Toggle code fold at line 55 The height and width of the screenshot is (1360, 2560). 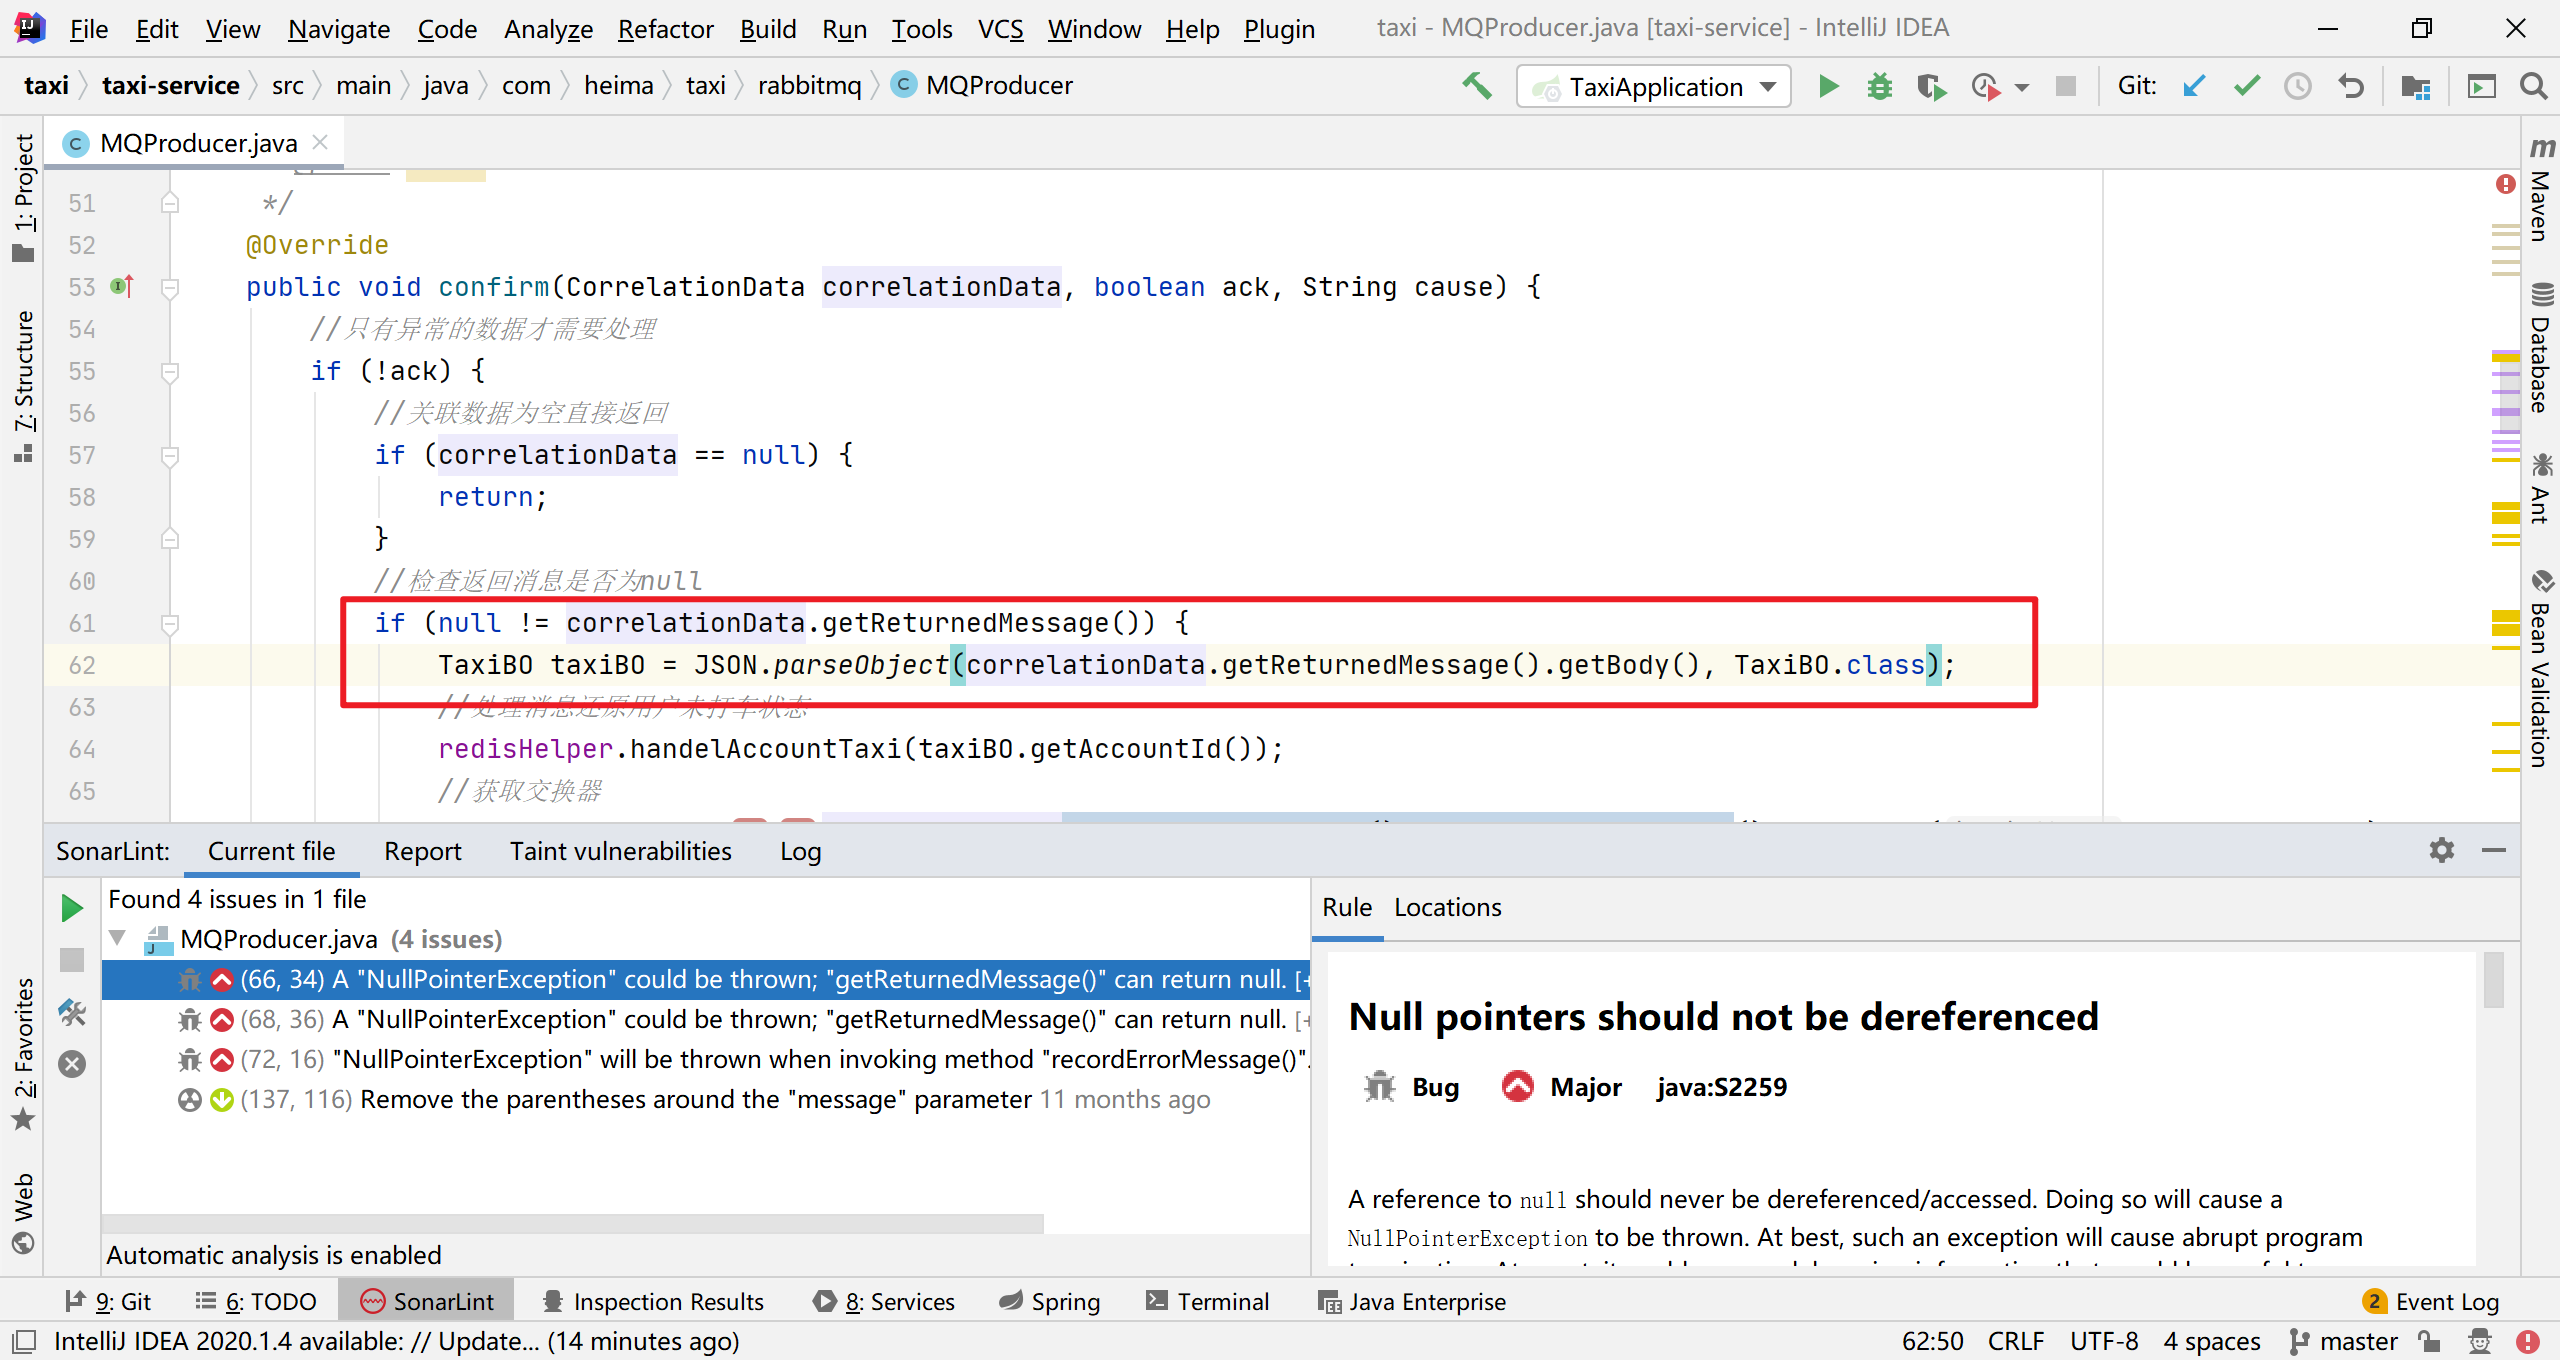coord(170,372)
